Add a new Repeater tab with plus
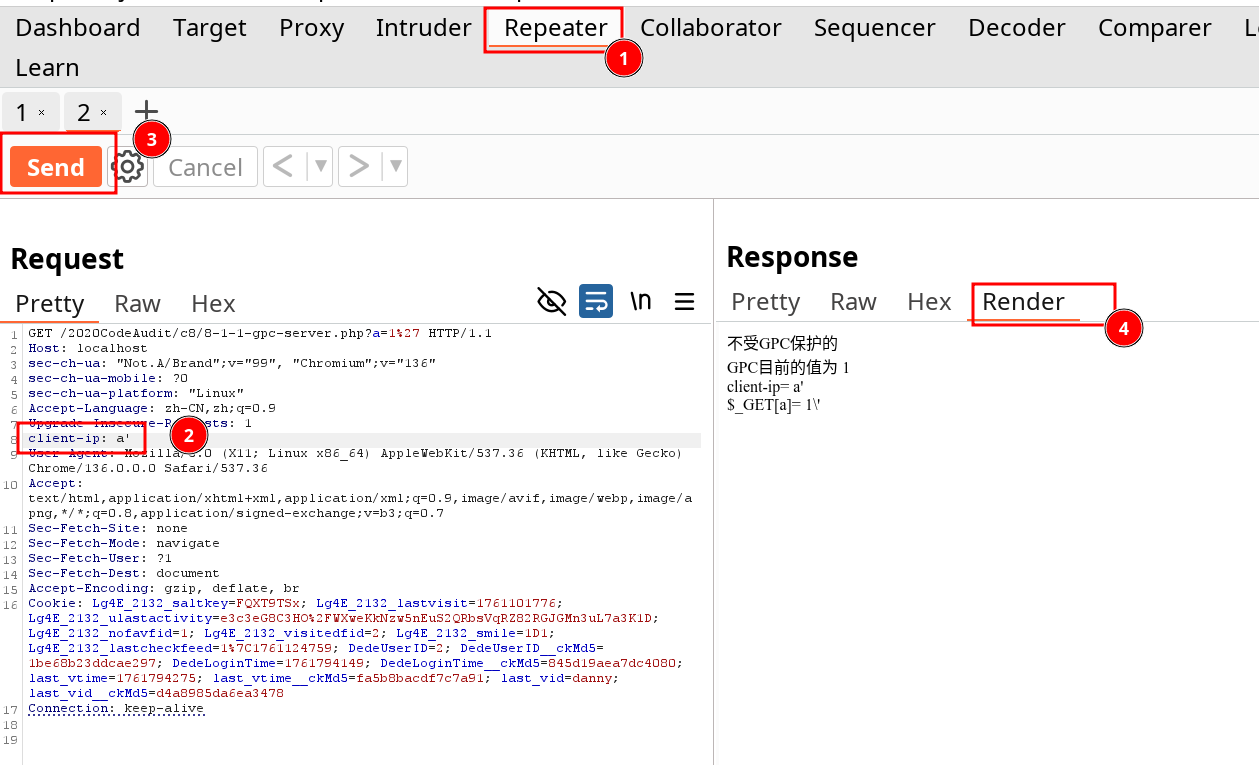This screenshot has height=765, width=1259. 146,112
